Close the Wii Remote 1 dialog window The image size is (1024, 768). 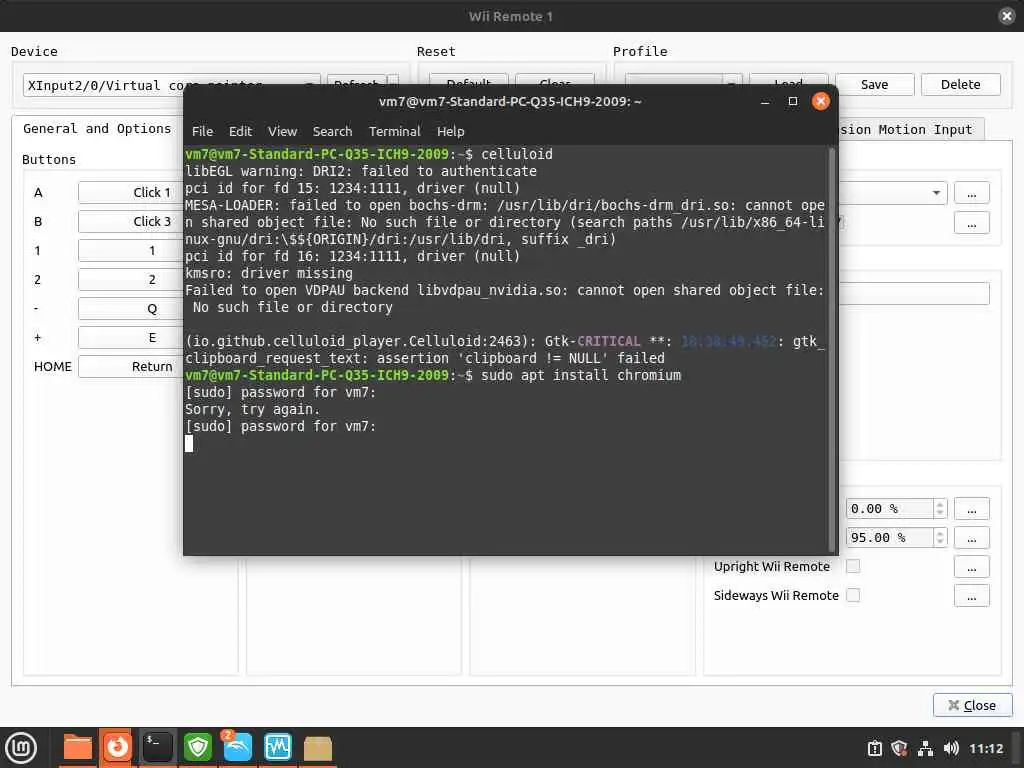pos(1006,16)
